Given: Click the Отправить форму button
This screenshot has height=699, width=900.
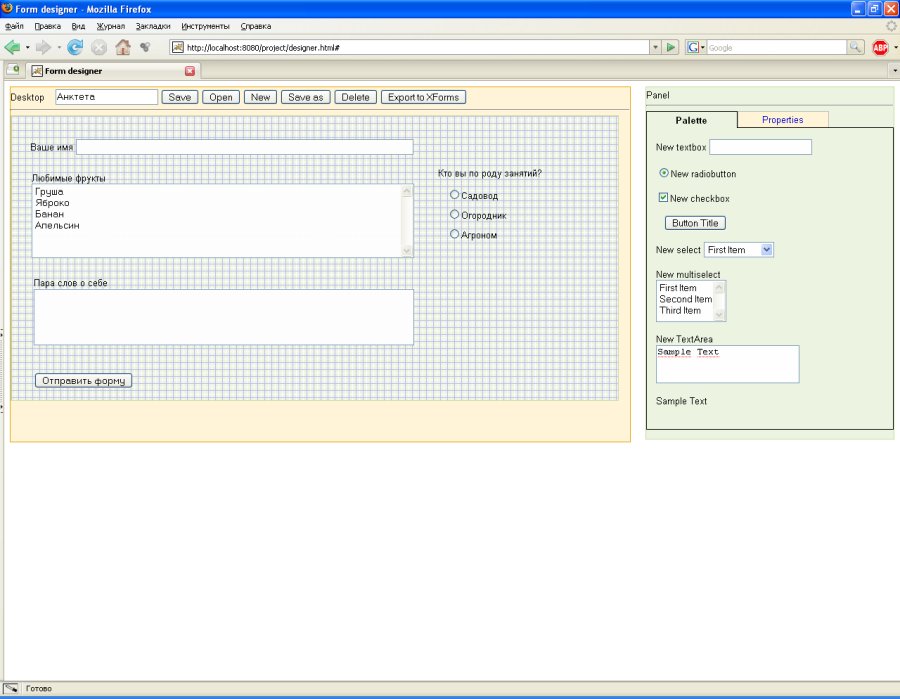Looking at the screenshot, I should (83, 380).
